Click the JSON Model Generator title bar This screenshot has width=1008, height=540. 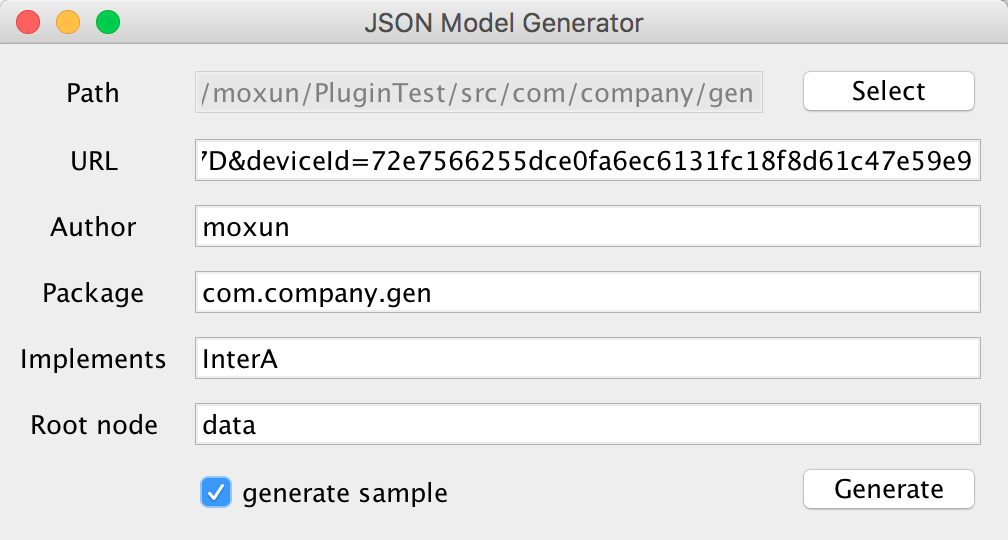[504, 23]
